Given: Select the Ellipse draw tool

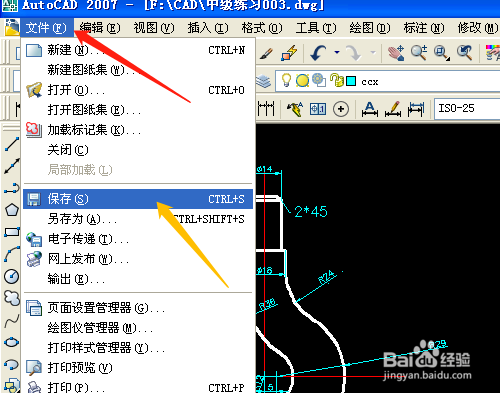Looking at the screenshot, I should (12, 342).
